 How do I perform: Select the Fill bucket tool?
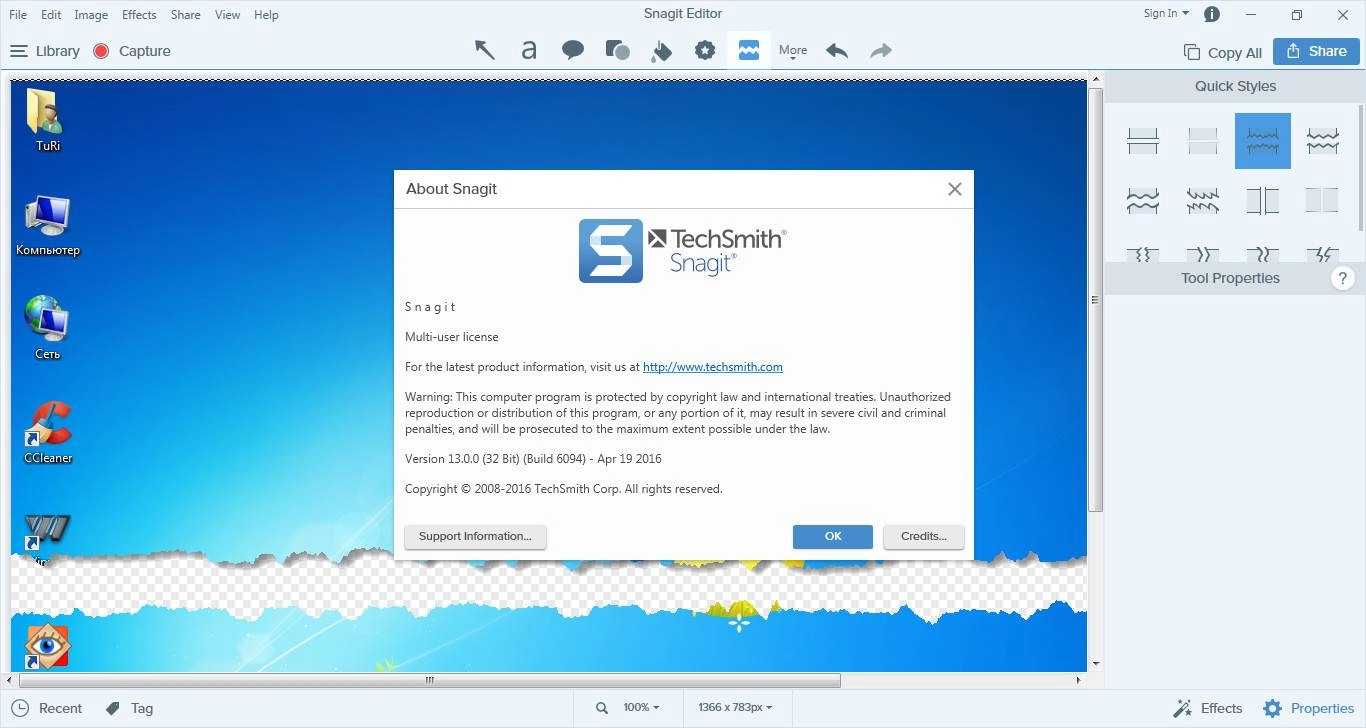[661, 50]
